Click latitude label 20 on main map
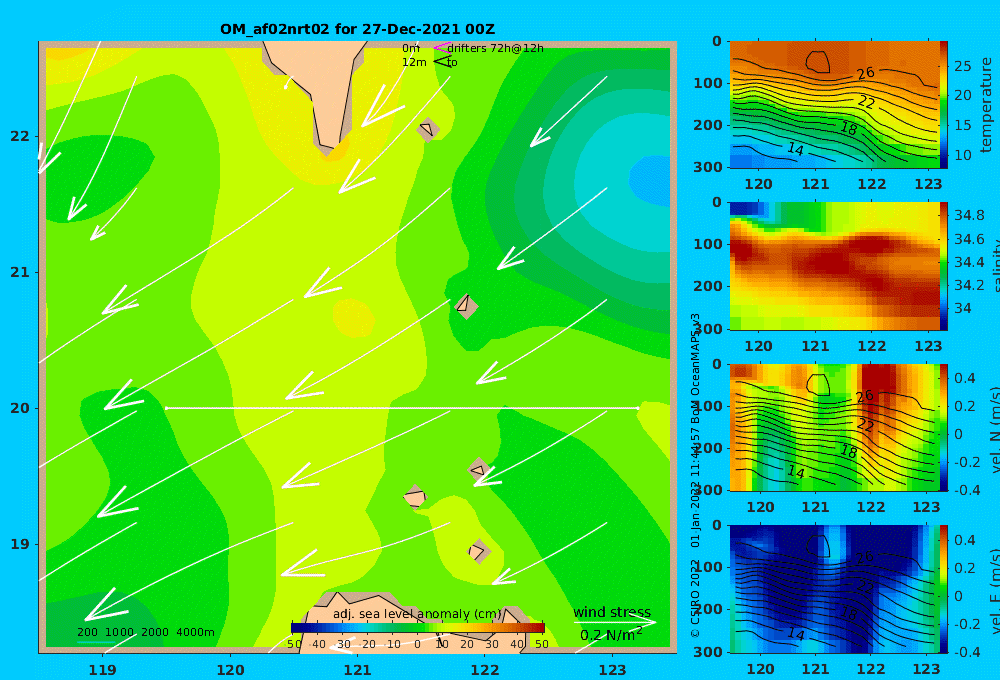The width and height of the screenshot is (1000, 680). pos(20,408)
